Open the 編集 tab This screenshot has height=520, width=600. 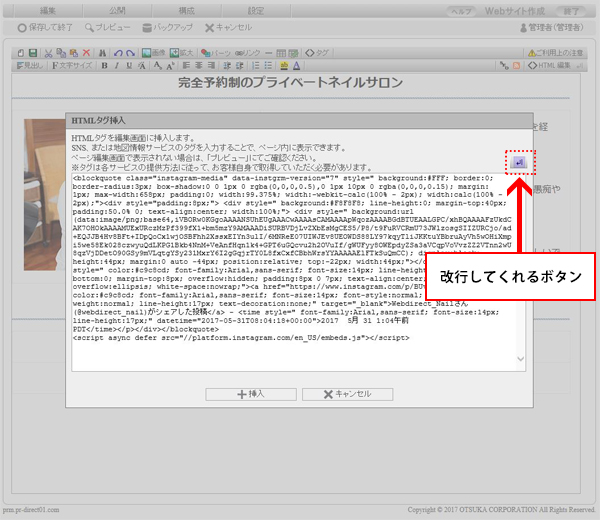click(48, 11)
